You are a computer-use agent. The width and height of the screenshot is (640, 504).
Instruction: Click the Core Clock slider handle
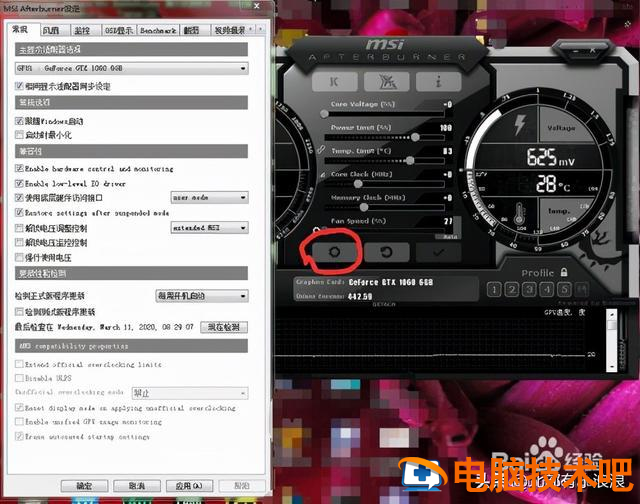point(358,184)
